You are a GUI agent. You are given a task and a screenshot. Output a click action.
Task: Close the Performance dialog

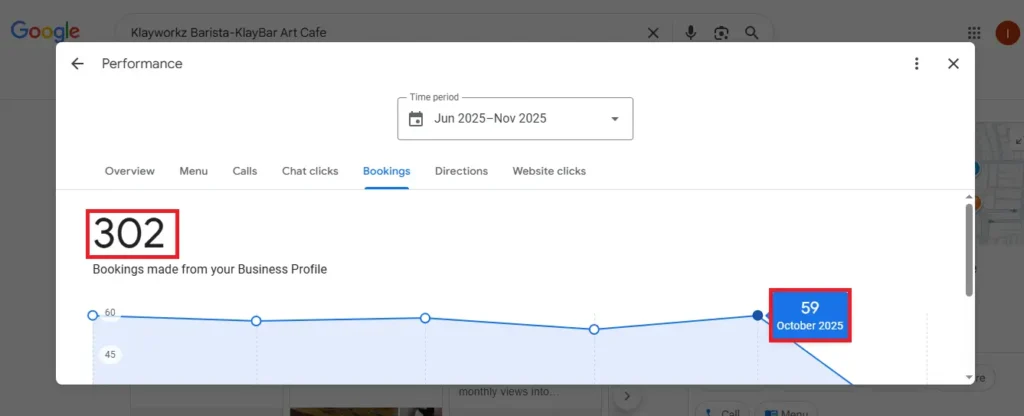coord(953,63)
